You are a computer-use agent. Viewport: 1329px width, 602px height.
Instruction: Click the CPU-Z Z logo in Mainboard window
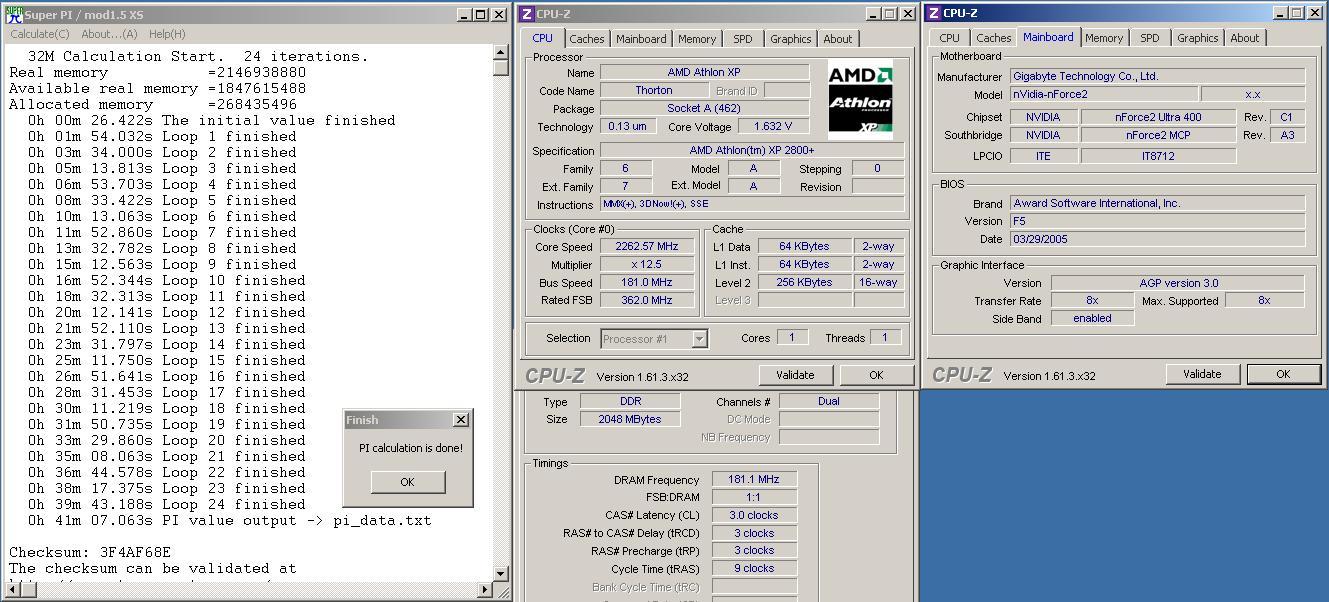click(933, 13)
